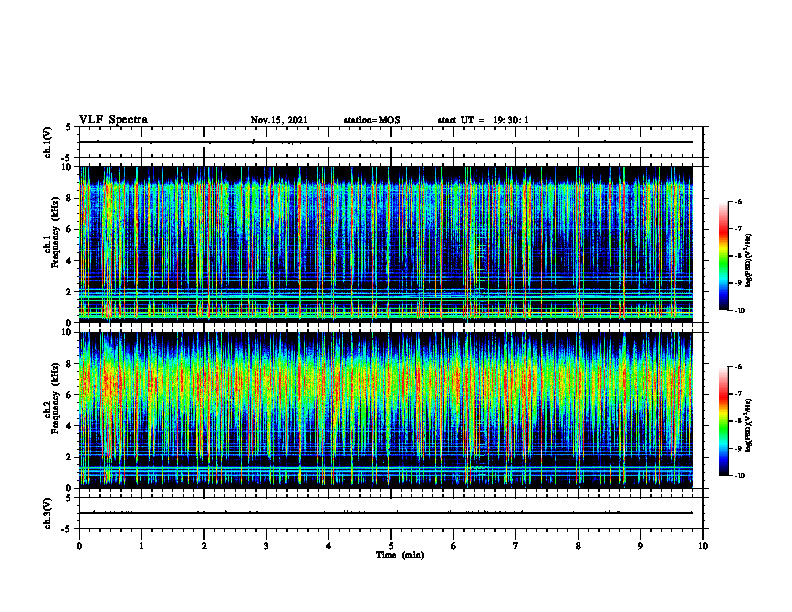Click the "Time (min)" axis label

tap(400, 555)
